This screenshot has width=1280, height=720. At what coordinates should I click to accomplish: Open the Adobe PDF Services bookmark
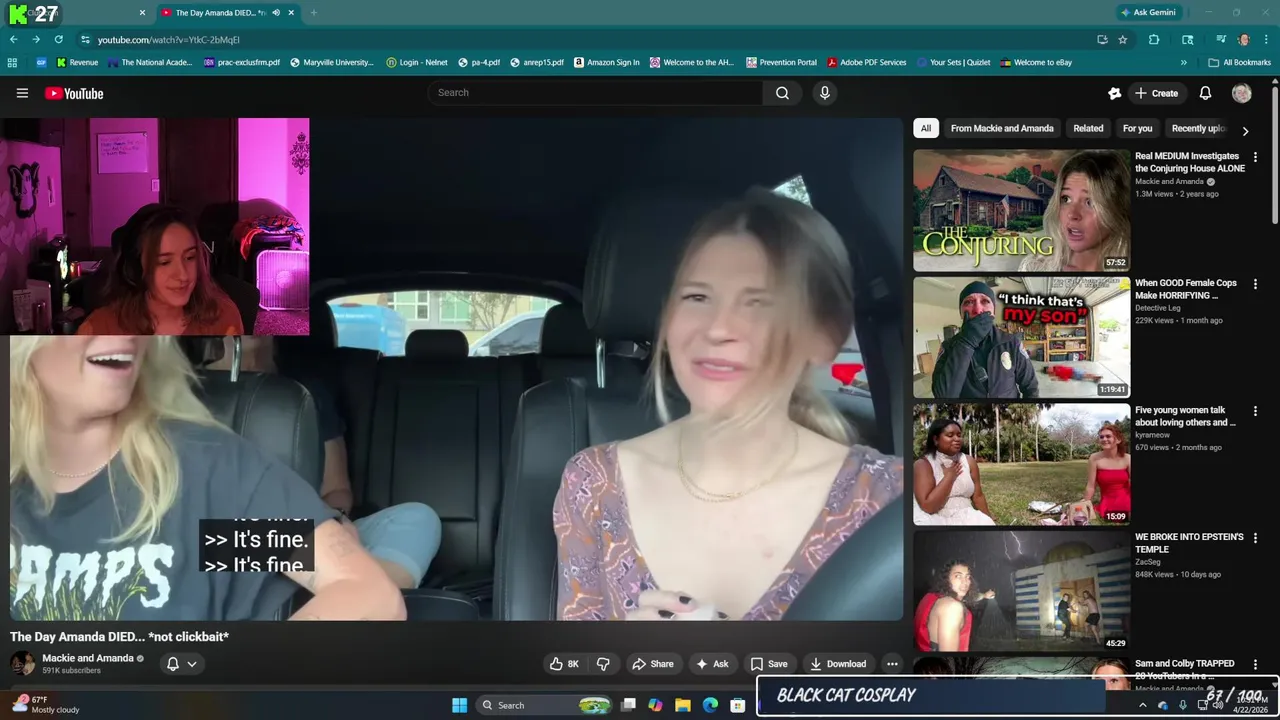[866, 62]
